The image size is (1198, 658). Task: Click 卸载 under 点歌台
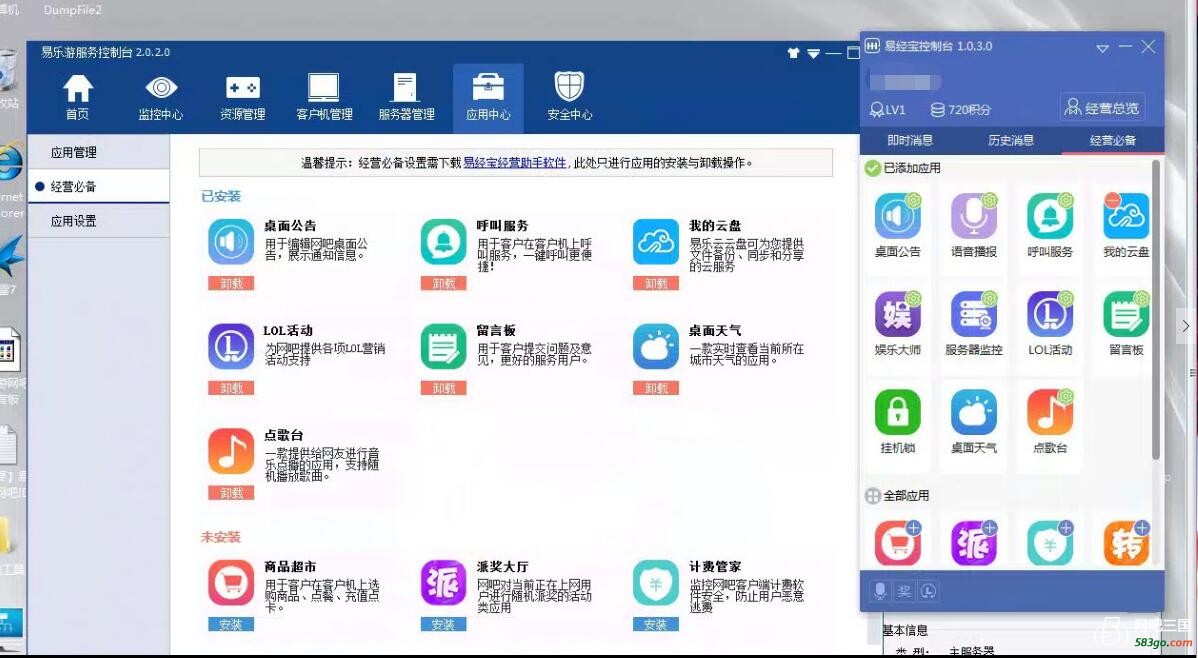point(231,493)
